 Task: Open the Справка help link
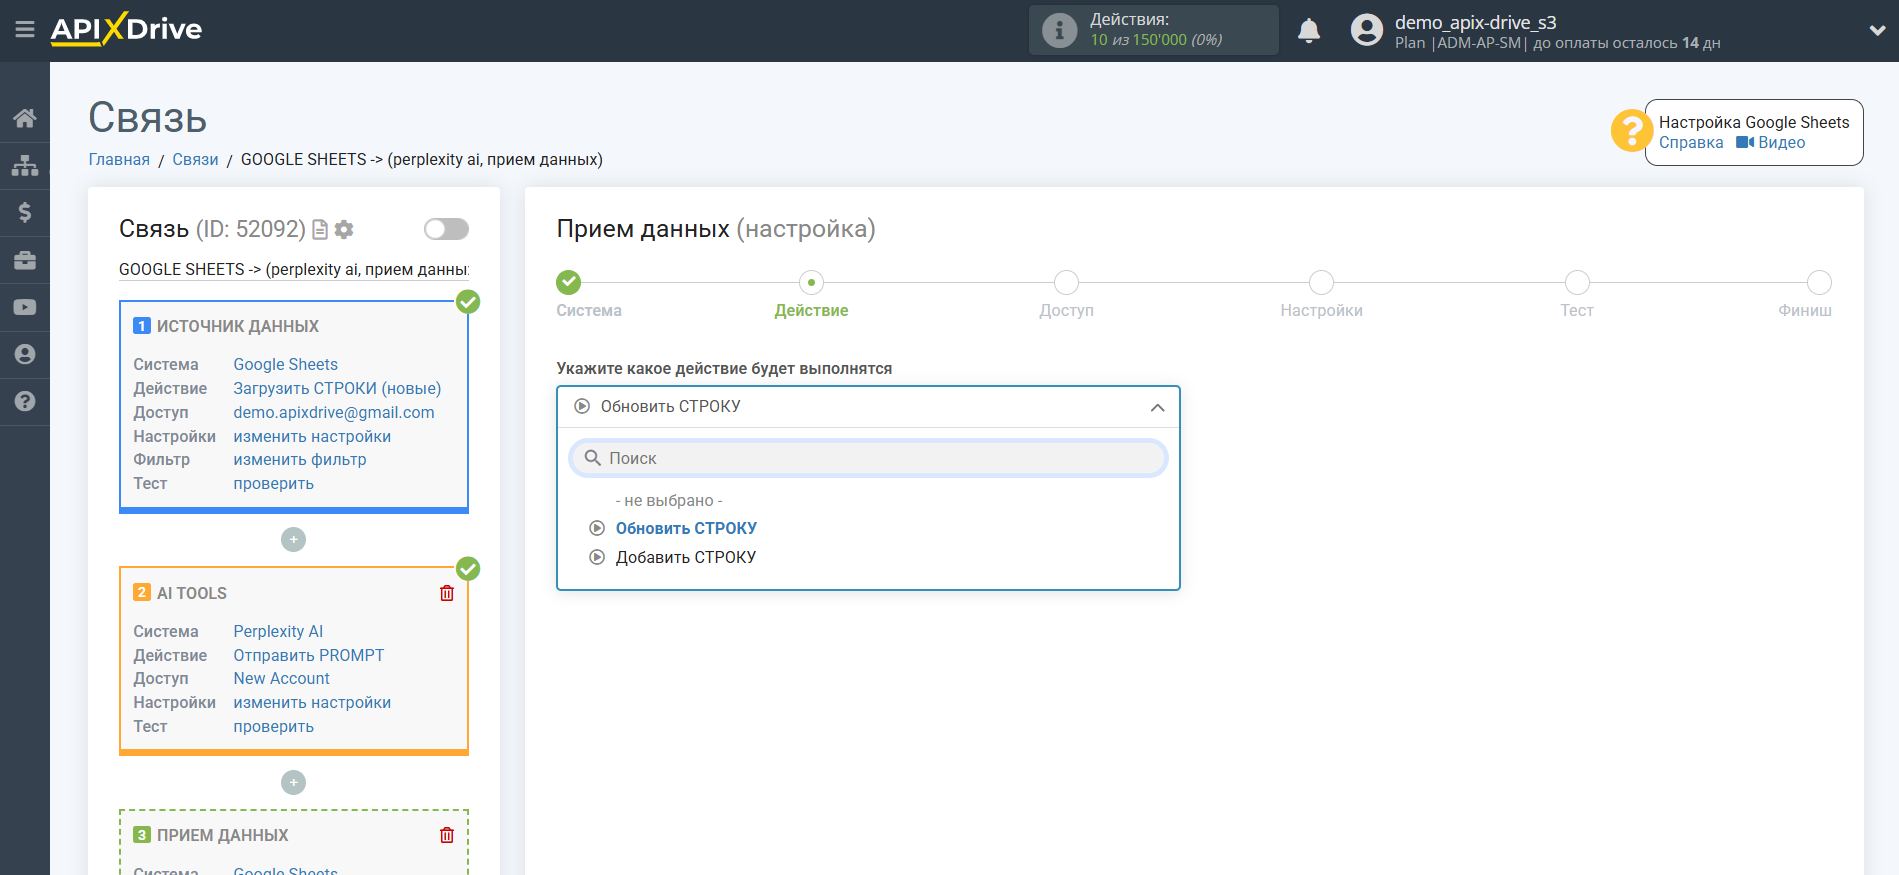1691,143
